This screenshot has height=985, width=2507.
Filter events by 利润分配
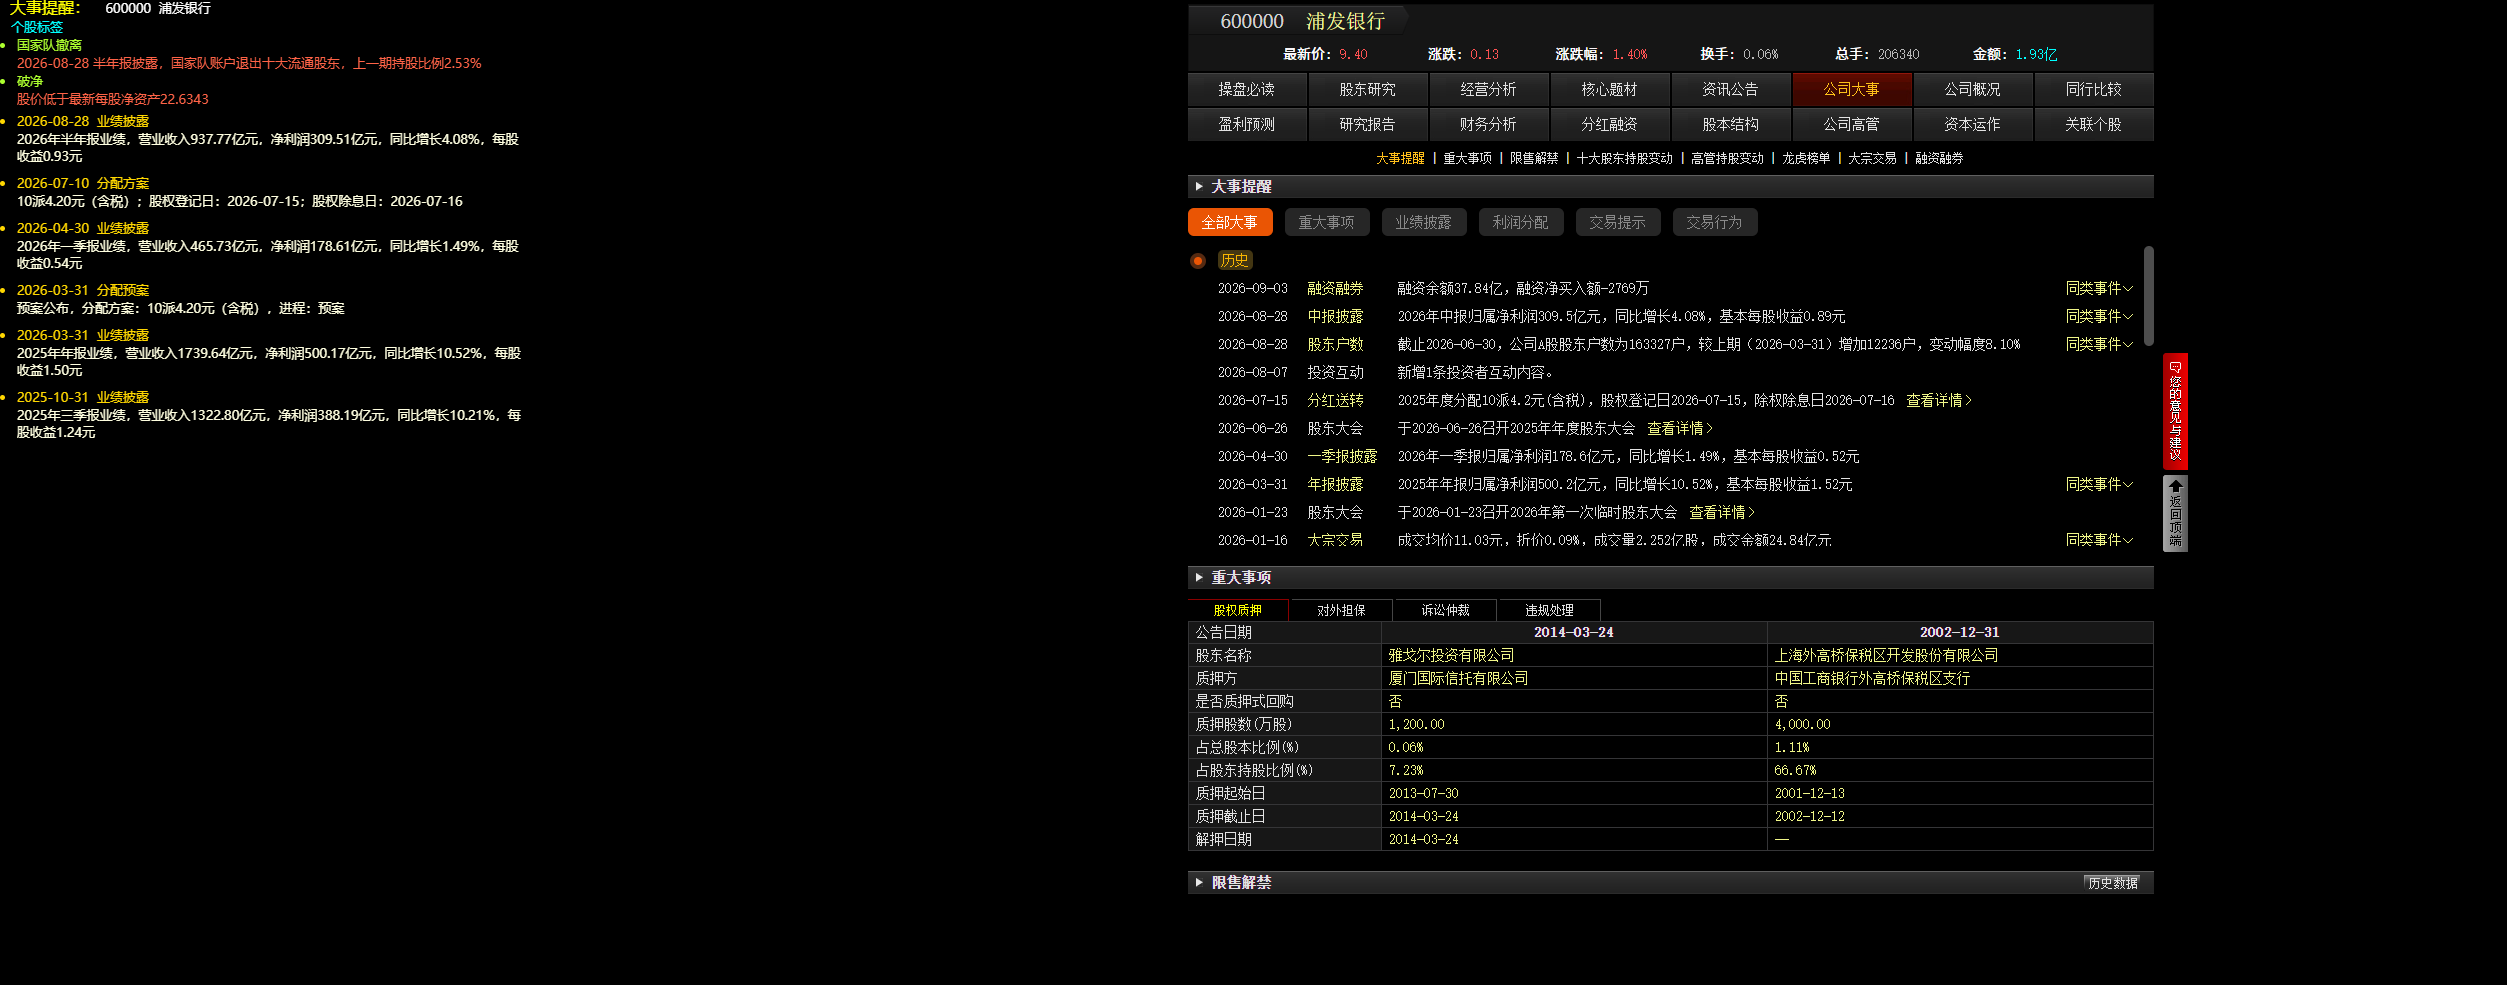coord(1521,222)
